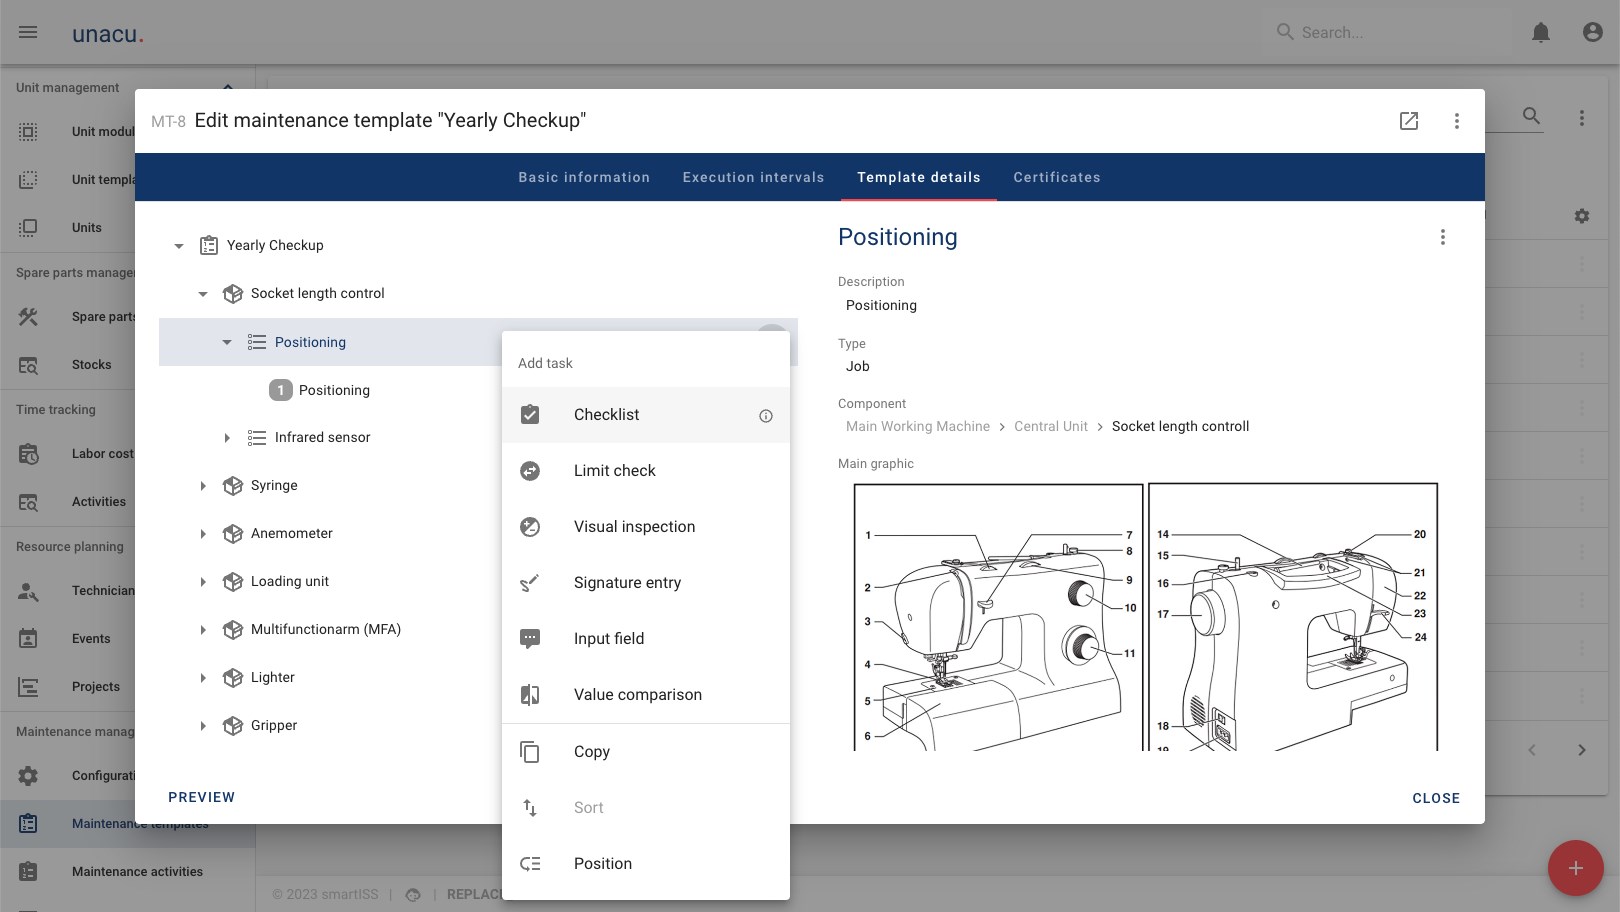Image resolution: width=1620 pixels, height=912 pixels.
Task: Select the Checklist task icon
Action: [x=530, y=415]
